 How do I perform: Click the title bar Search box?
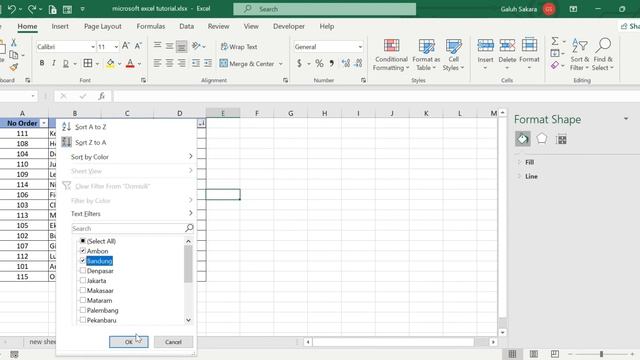pos(324,9)
